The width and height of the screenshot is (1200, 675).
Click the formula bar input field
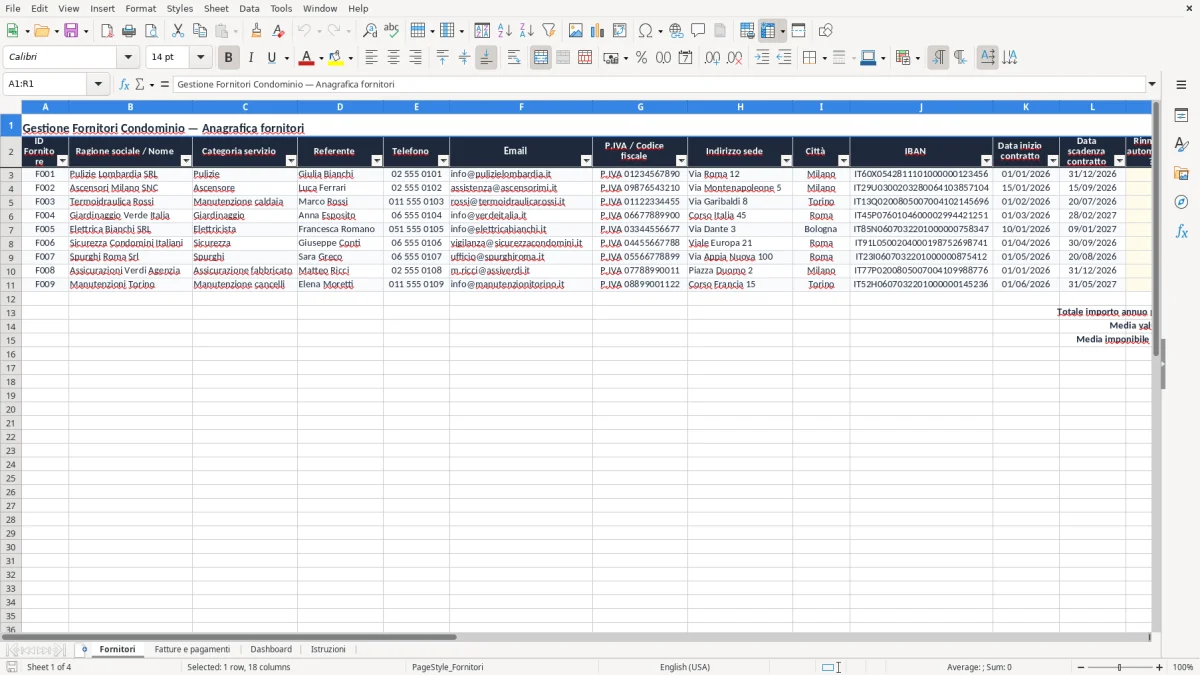(659, 85)
